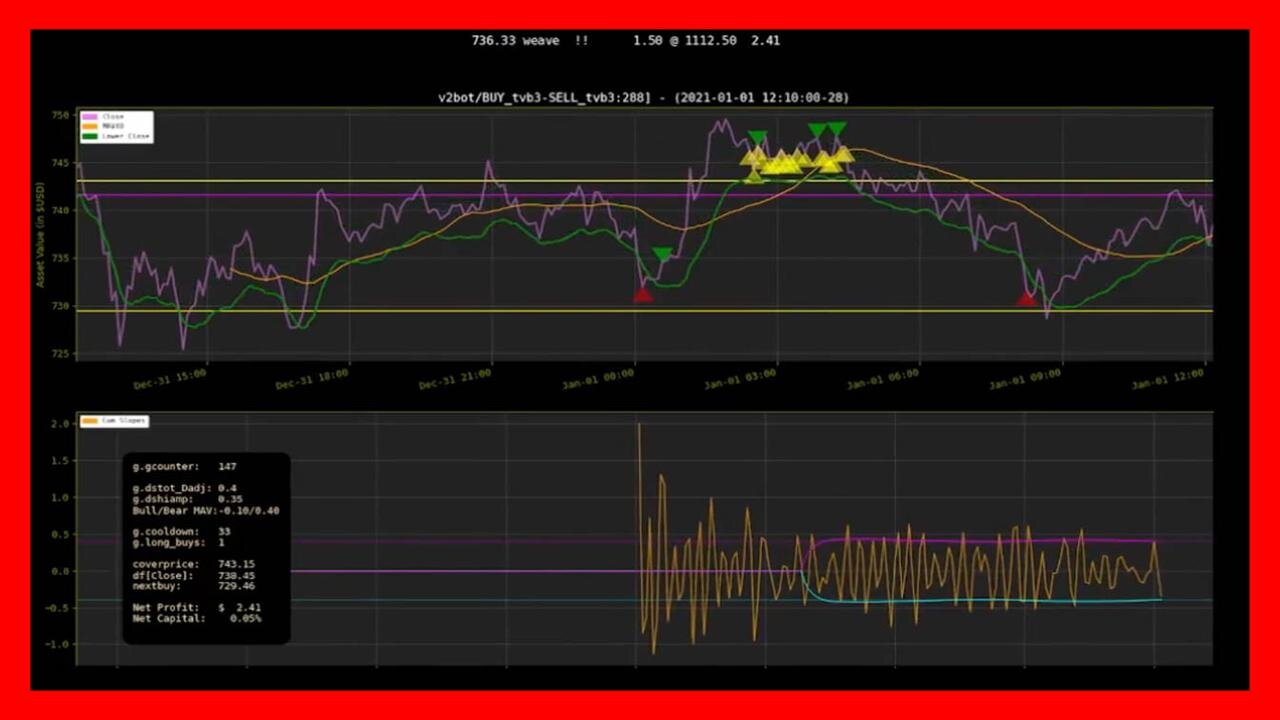
Task: Click the 'Bull/Bear MAV' stat row
Action: [206, 510]
